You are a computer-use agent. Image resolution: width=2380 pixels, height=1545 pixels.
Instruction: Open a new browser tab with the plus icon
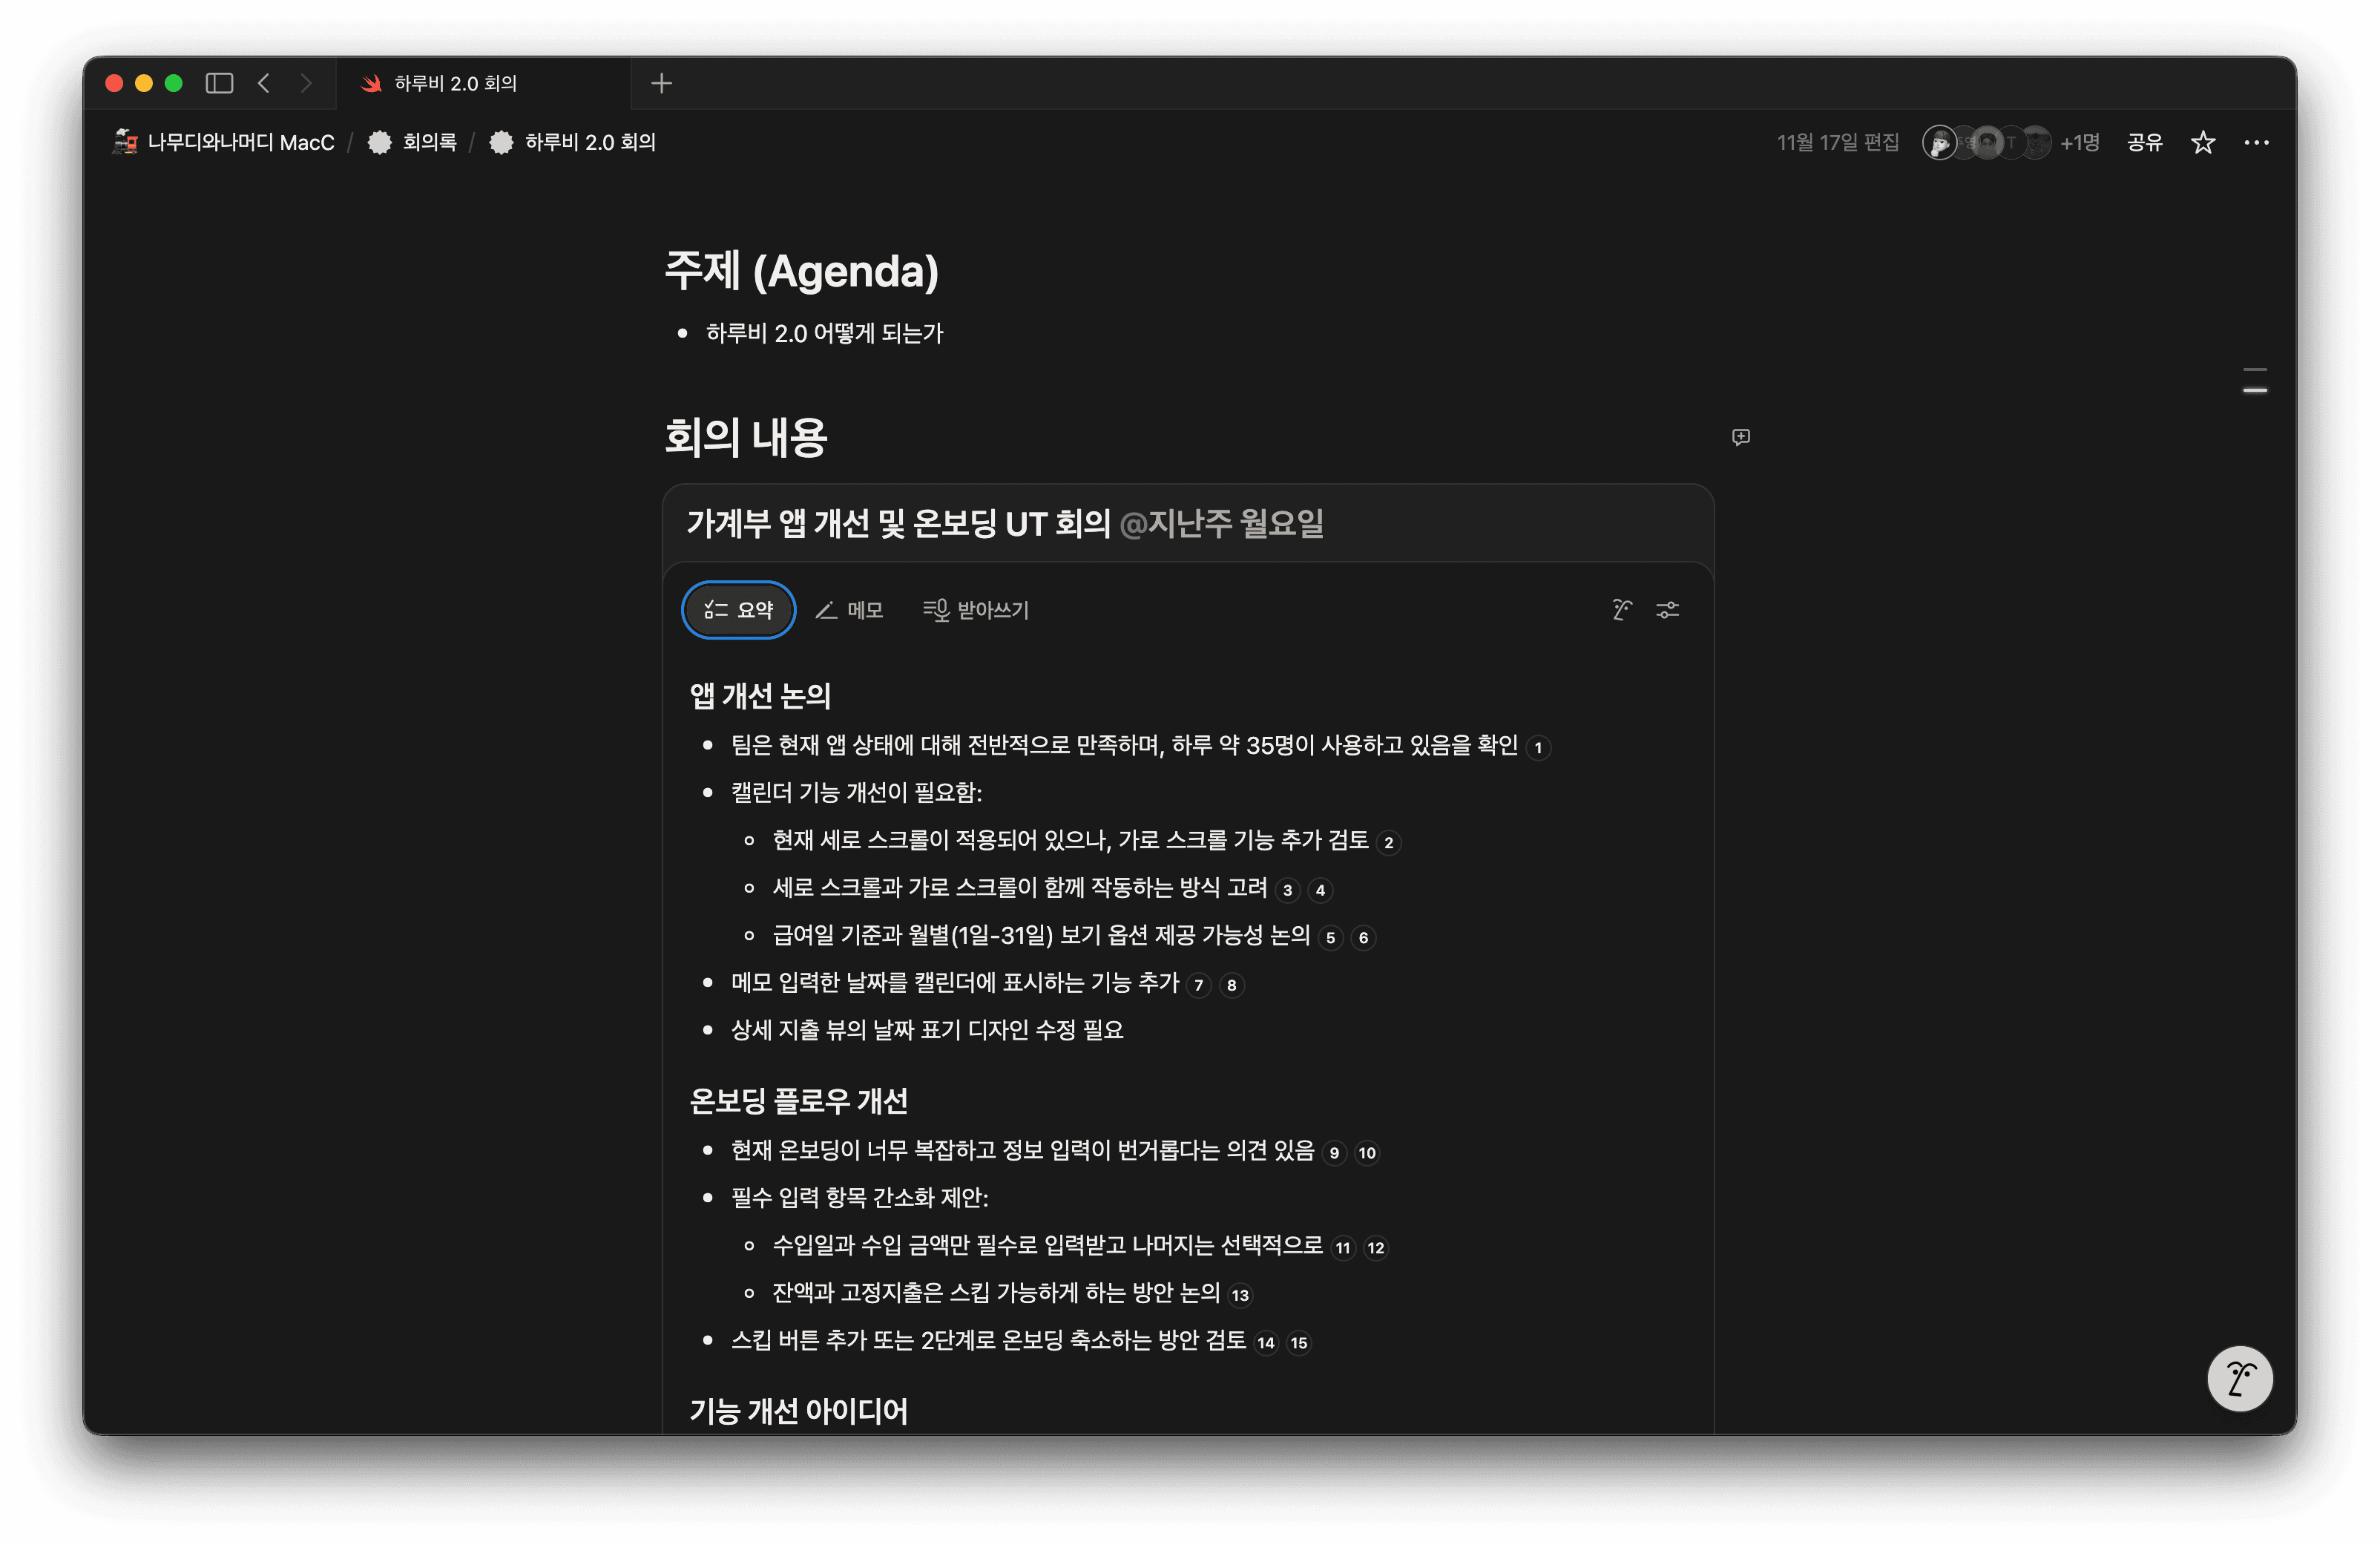tap(661, 83)
